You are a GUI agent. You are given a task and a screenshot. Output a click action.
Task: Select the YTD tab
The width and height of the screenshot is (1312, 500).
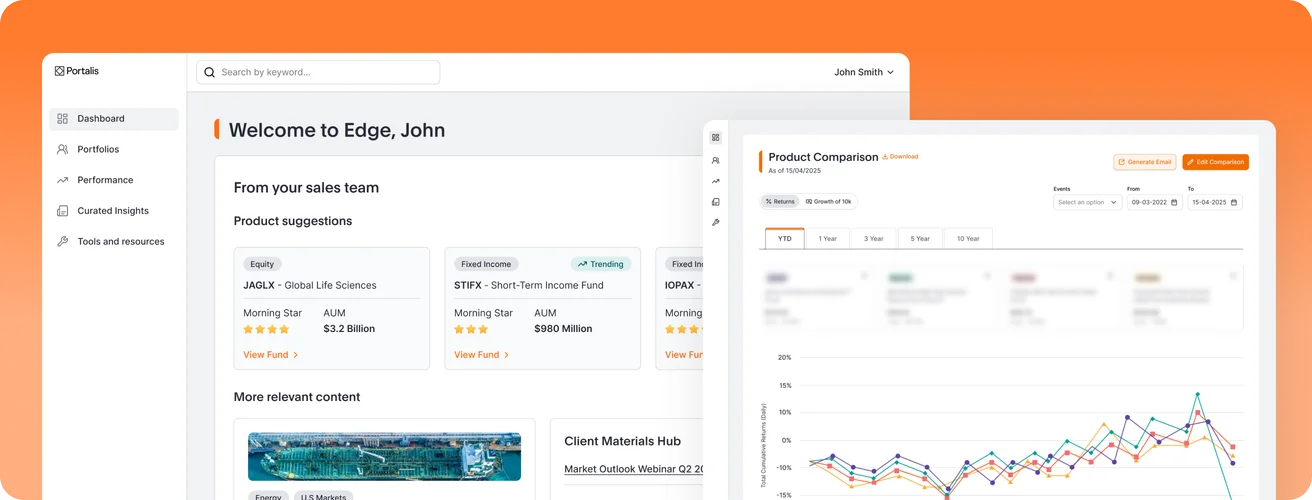pos(784,238)
